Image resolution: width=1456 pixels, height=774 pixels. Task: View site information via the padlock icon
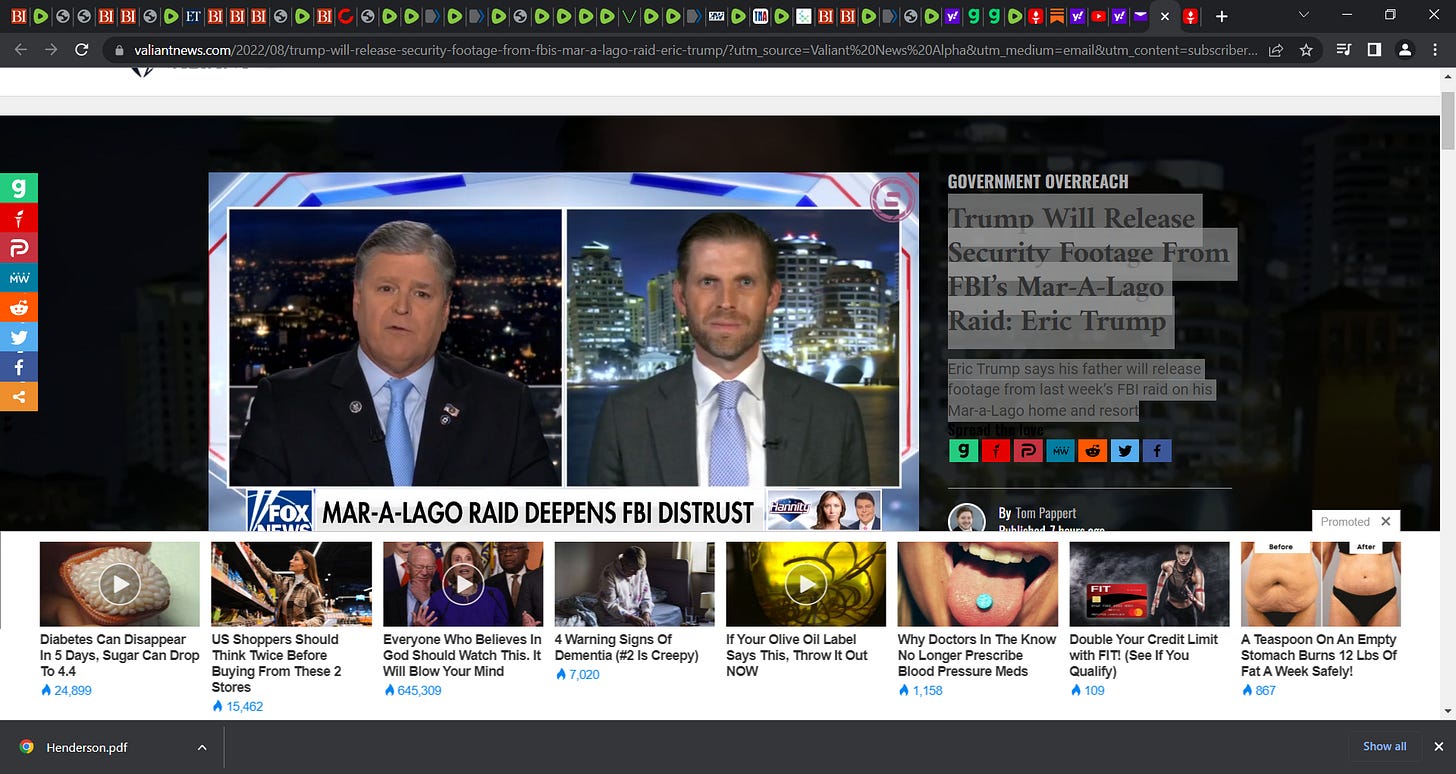pos(119,50)
